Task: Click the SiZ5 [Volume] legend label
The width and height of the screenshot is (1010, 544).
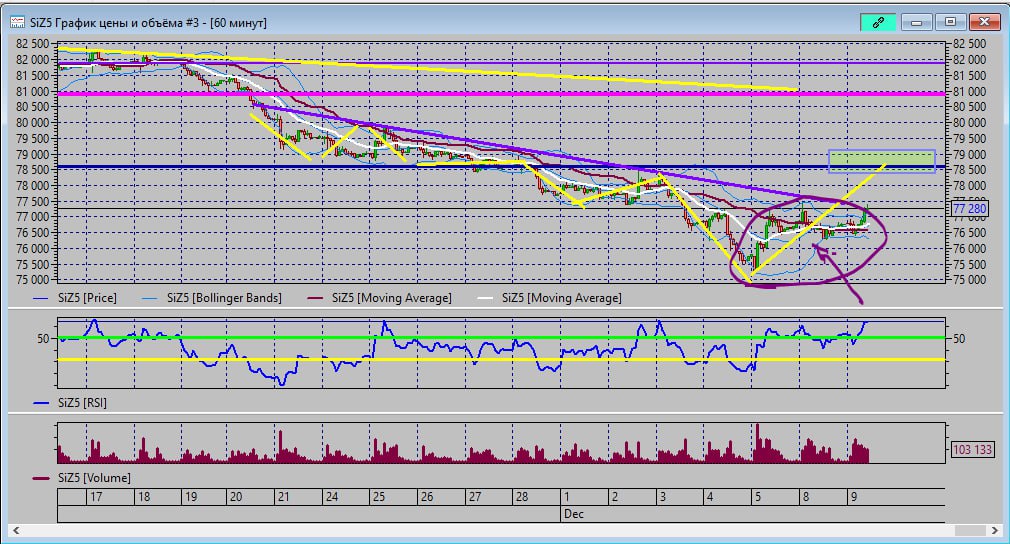Action: [93, 478]
